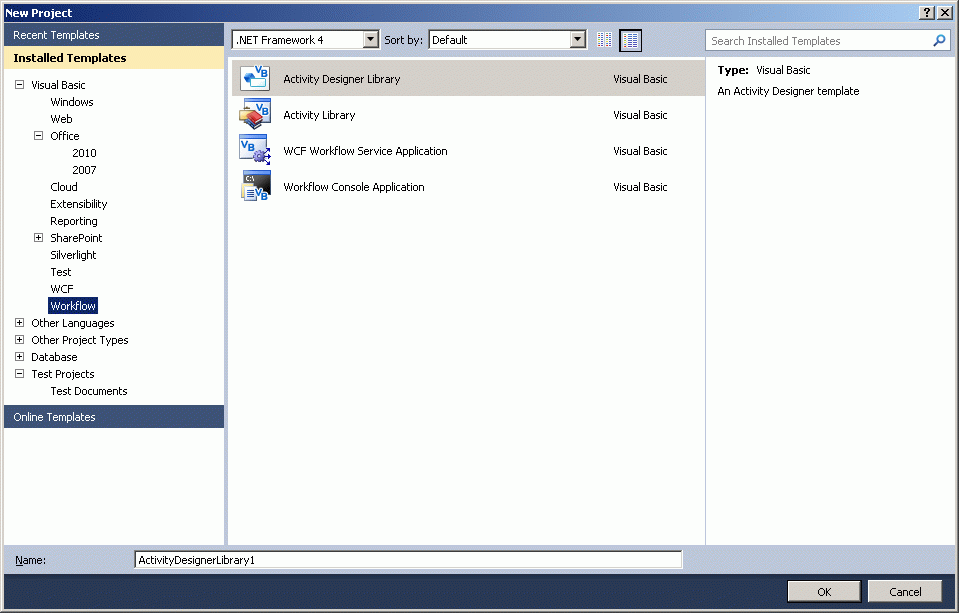Click the project Name input field
959x613 pixels.
coord(408,560)
